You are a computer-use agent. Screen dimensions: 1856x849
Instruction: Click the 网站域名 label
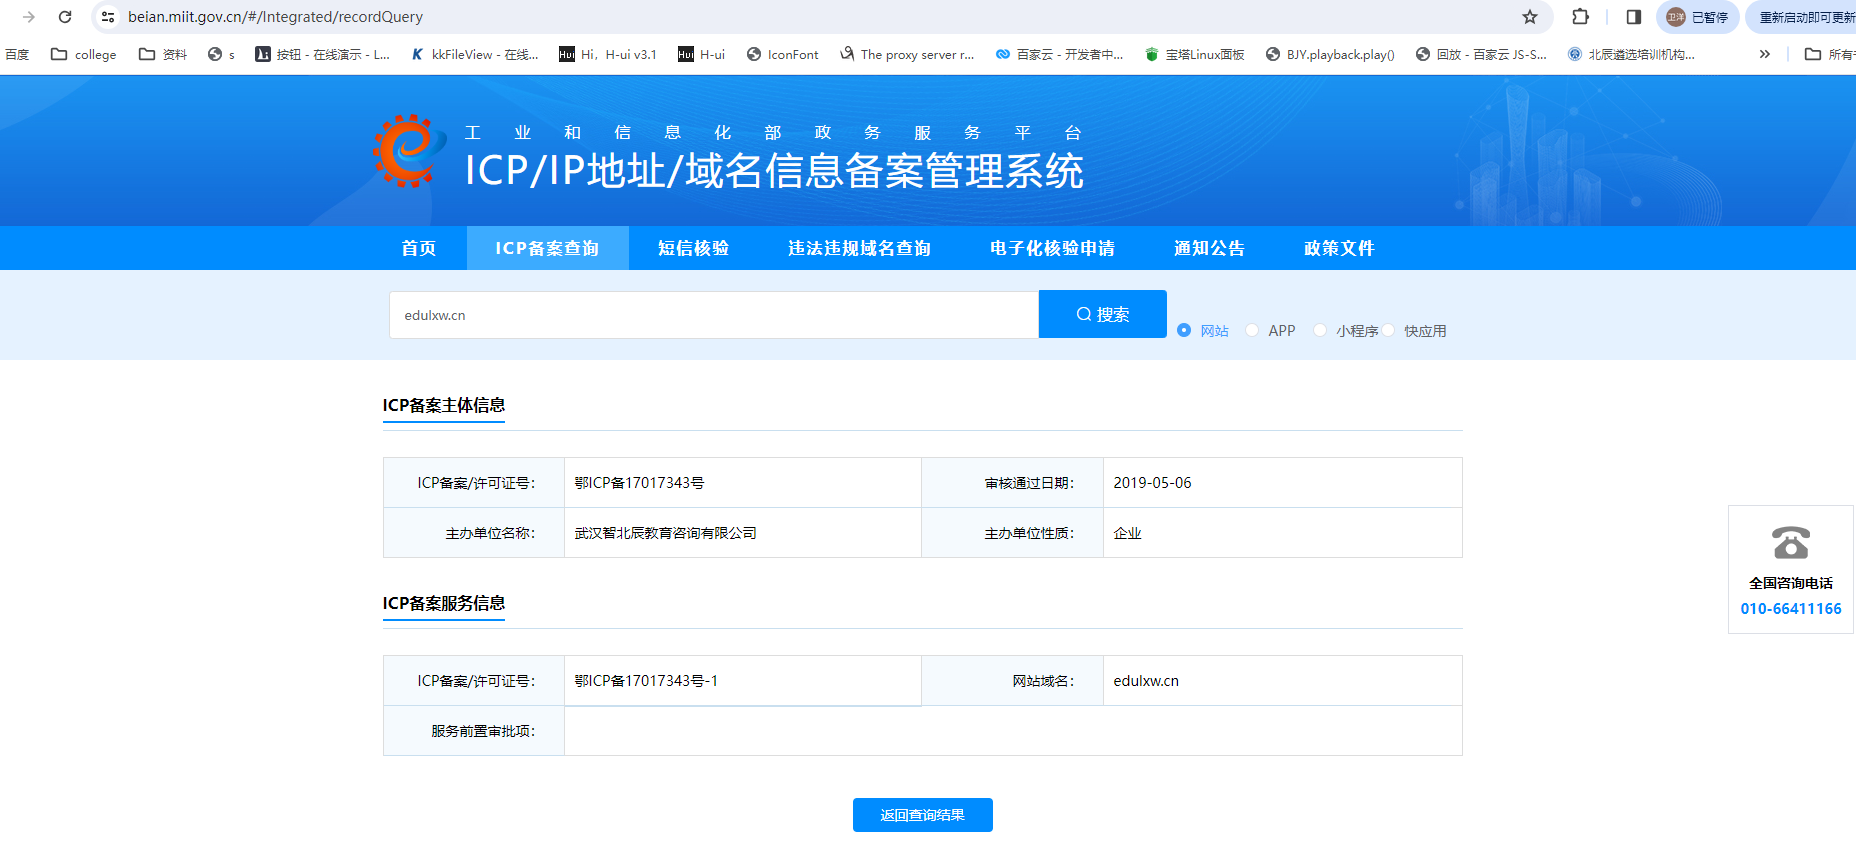1043,681
